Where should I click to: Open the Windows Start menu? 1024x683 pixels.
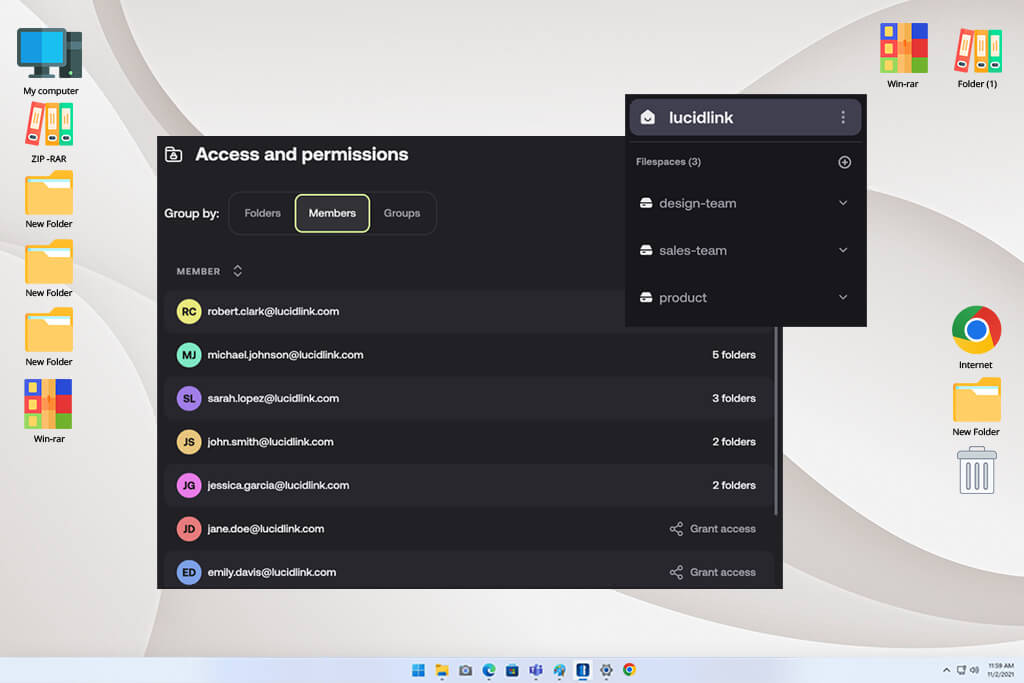418,670
